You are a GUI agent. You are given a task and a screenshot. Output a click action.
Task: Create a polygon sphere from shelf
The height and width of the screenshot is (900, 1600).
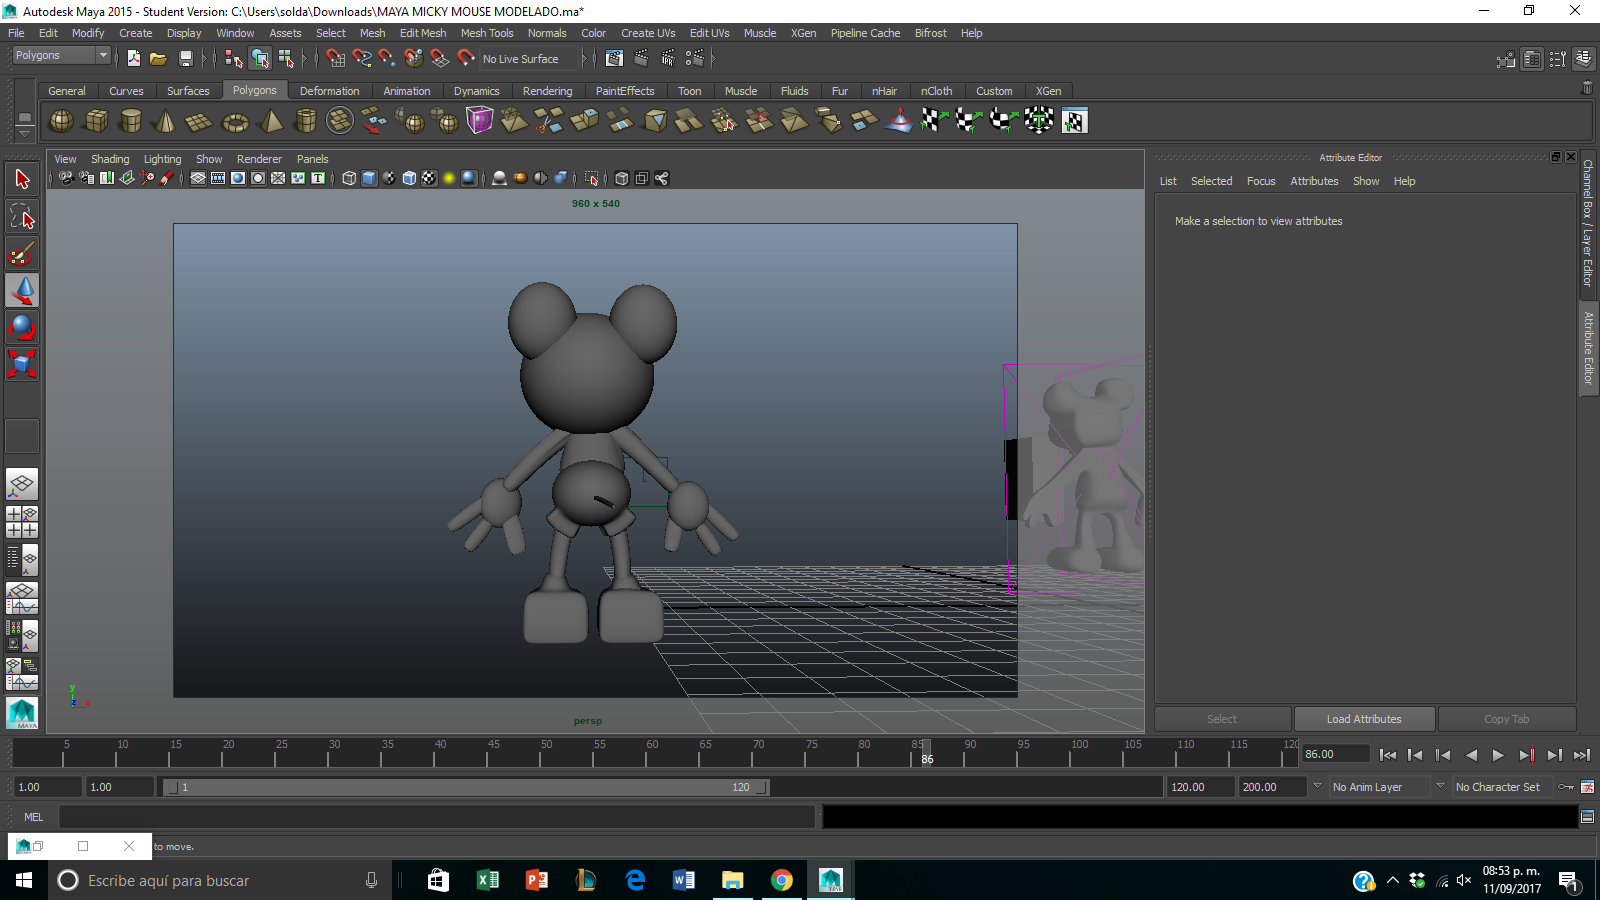pos(61,121)
